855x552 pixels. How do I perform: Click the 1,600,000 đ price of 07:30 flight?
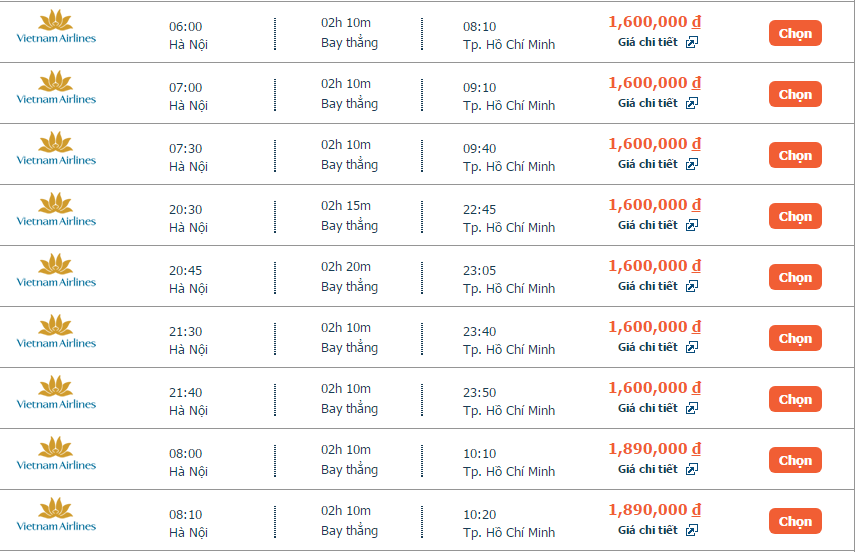pyautogui.click(x=654, y=144)
